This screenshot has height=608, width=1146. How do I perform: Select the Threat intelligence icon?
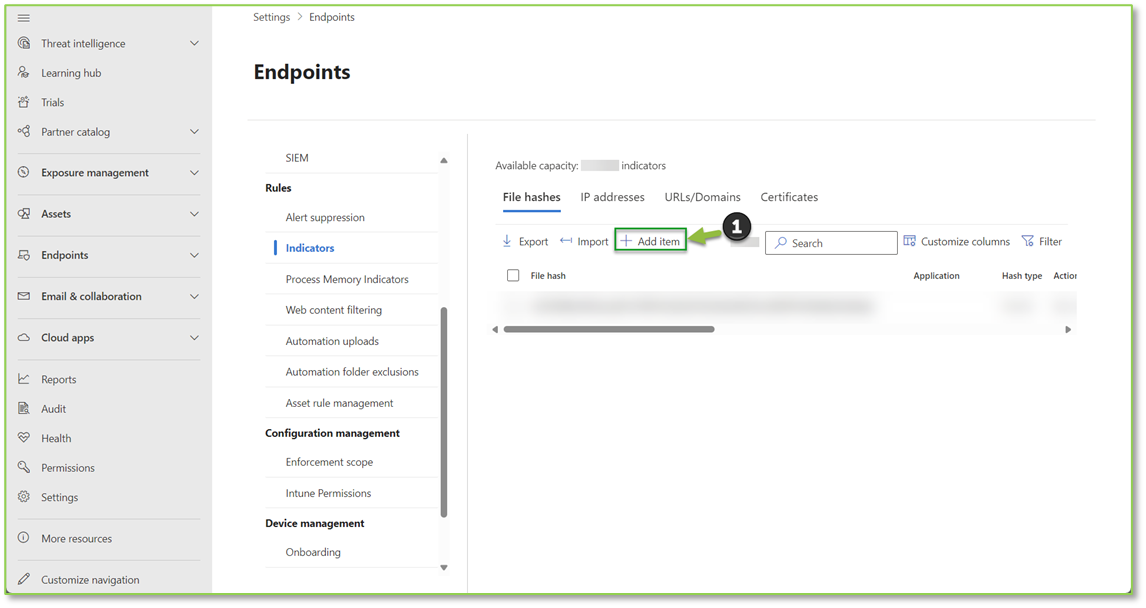coord(22,43)
